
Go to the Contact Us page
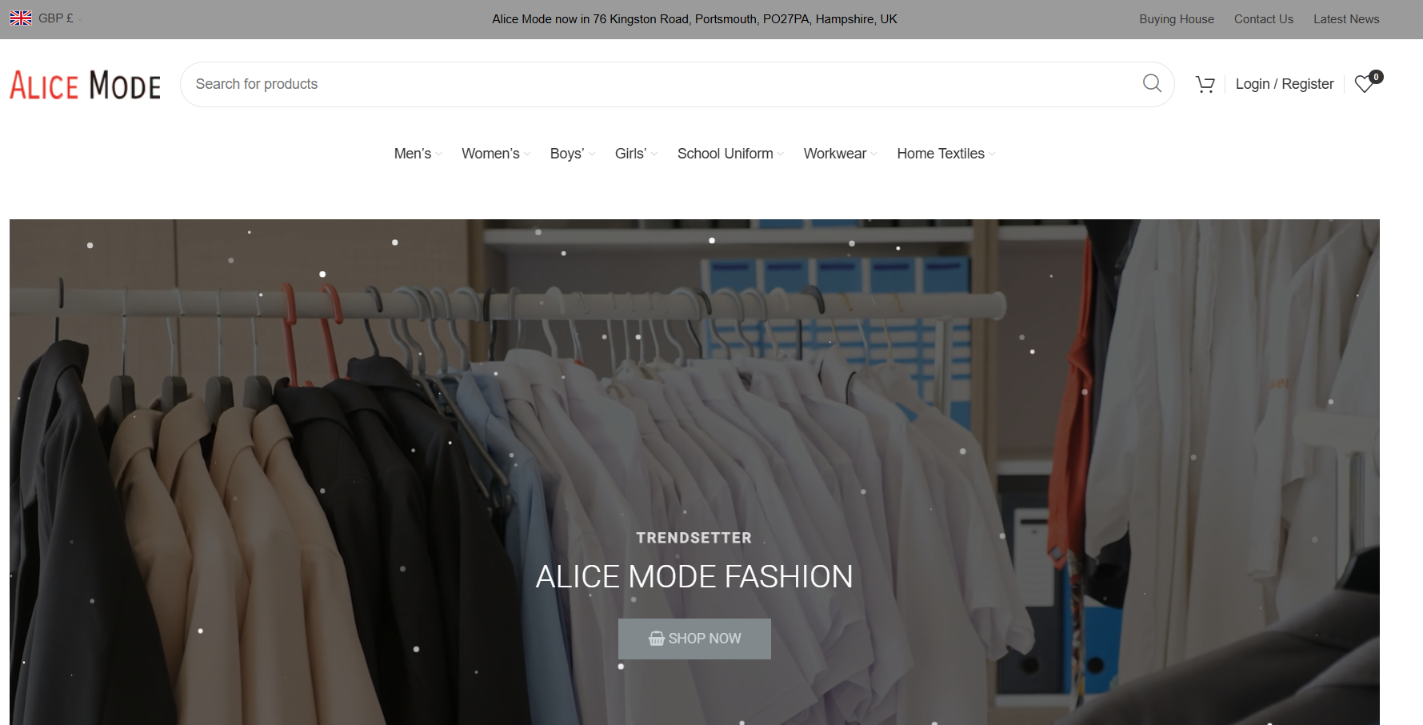(x=1263, y=19)
